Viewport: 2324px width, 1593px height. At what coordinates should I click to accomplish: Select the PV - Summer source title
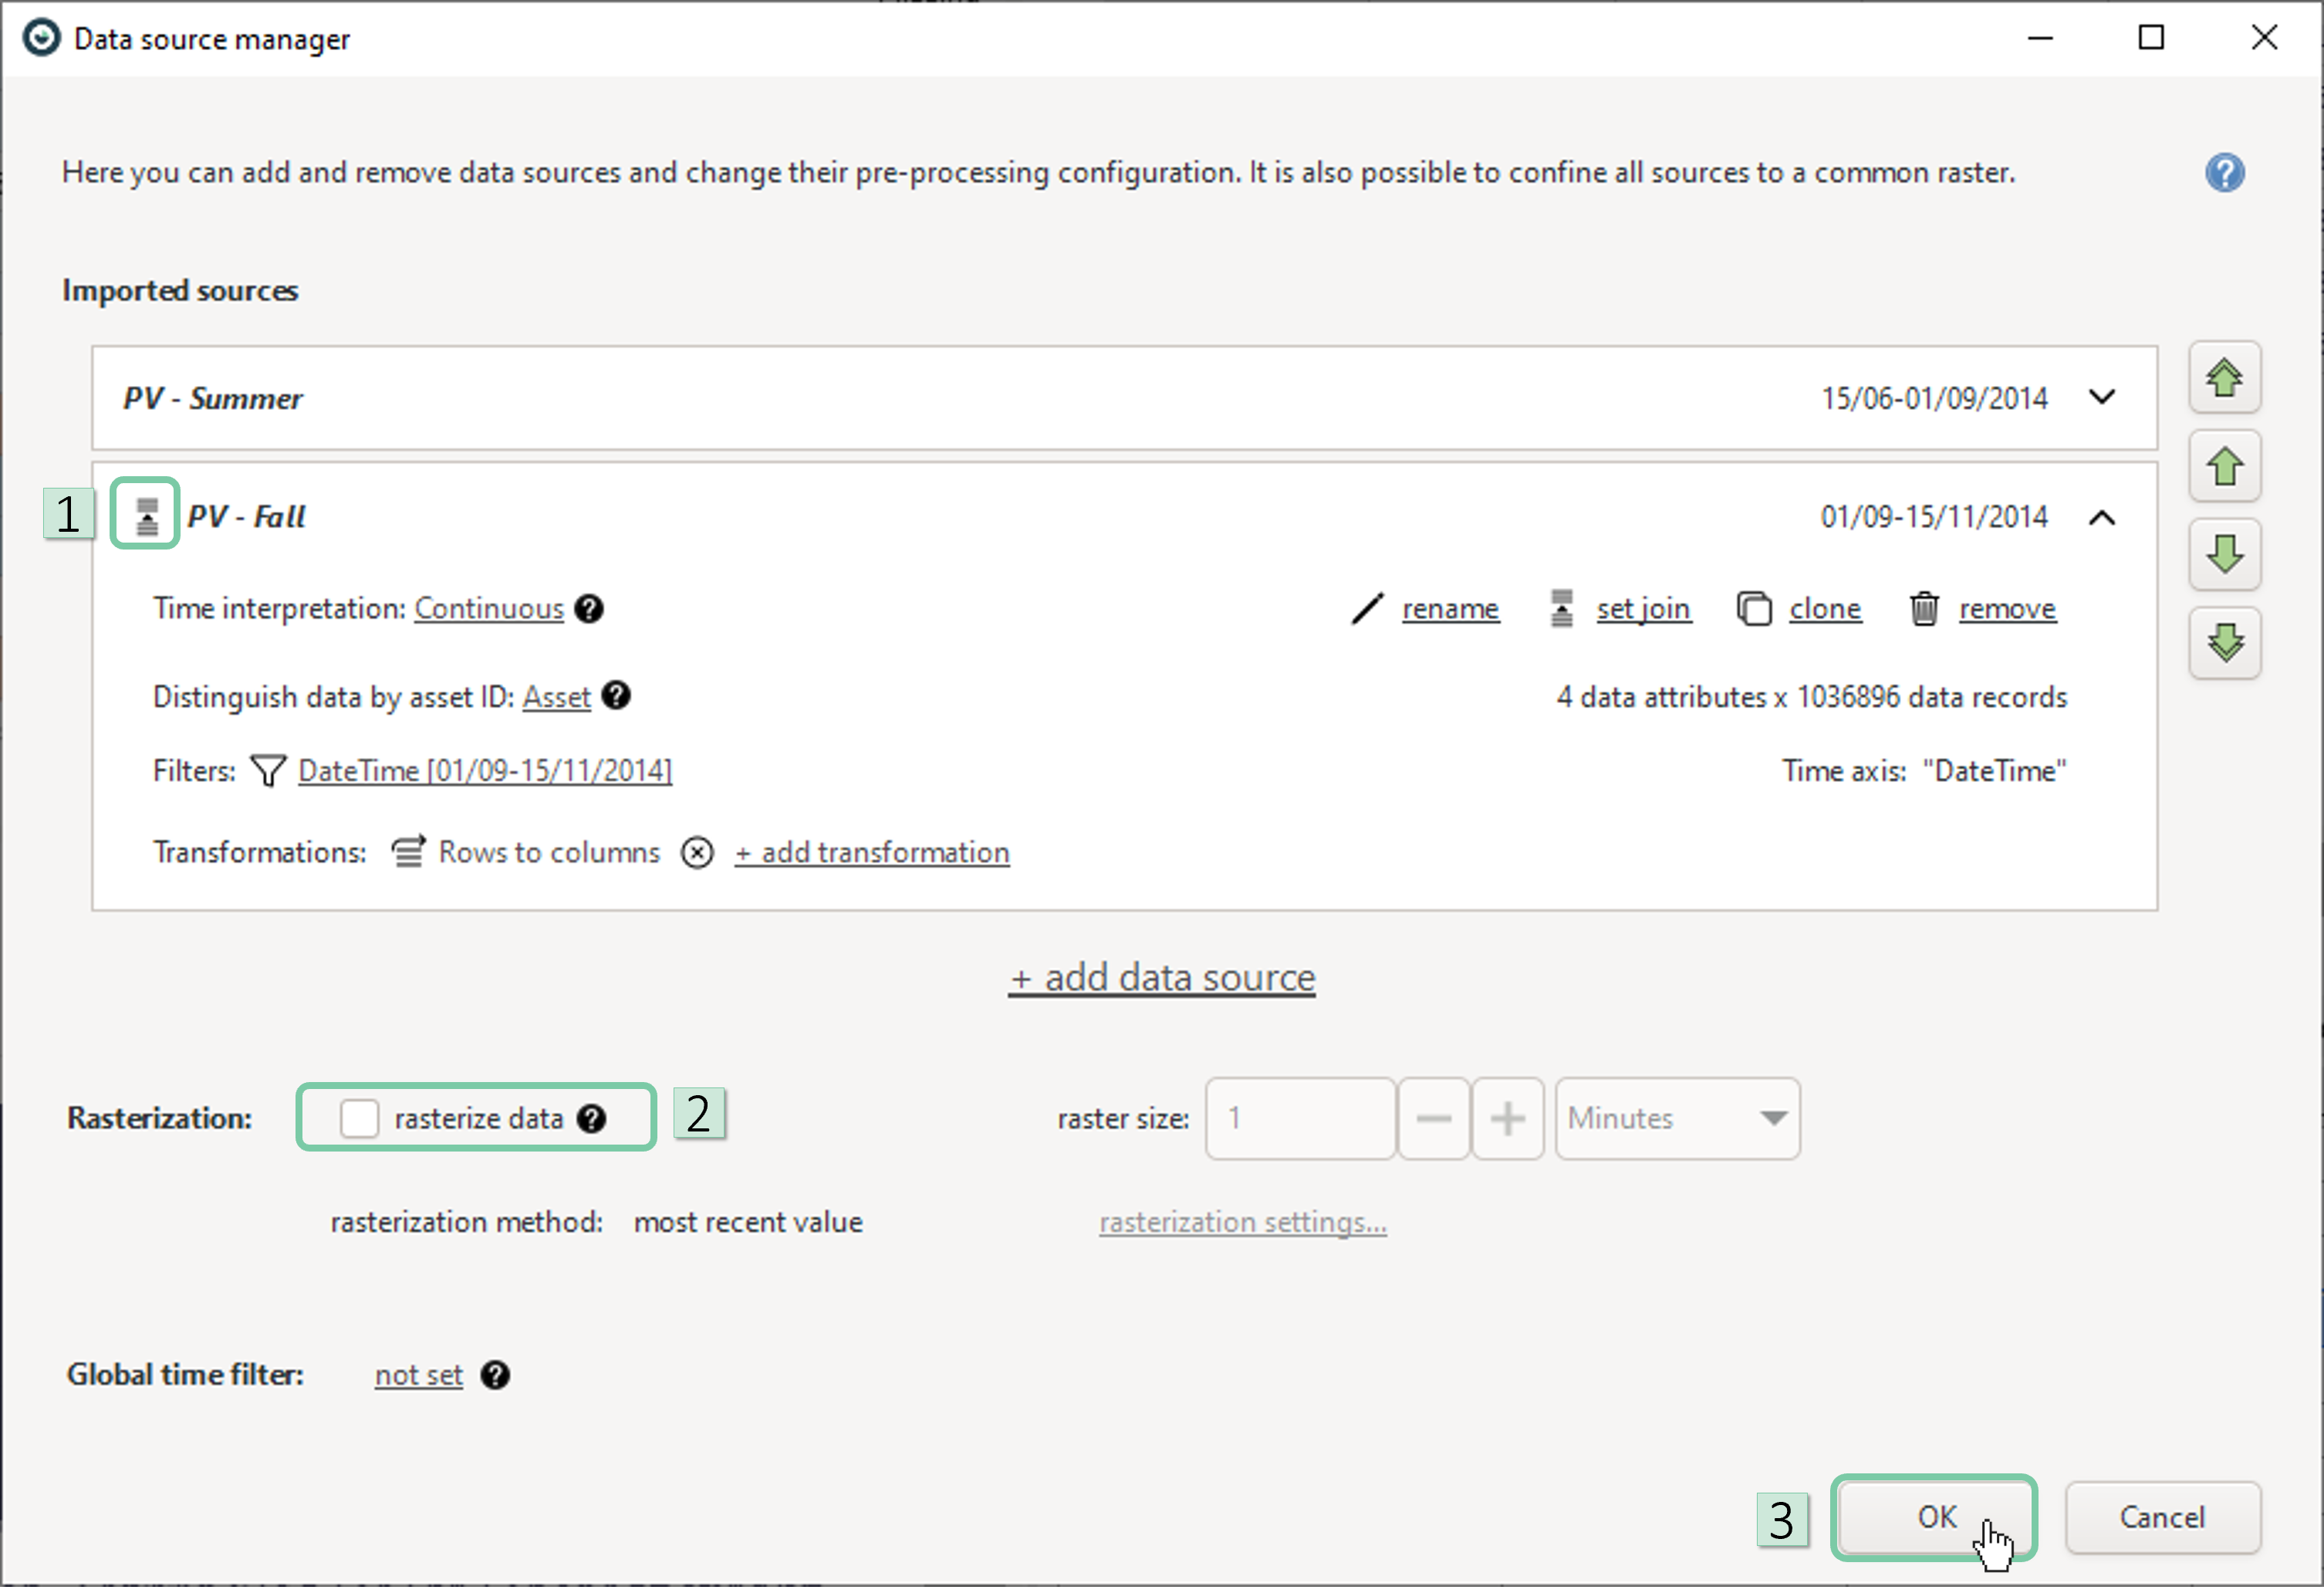(x=212, y=399)
